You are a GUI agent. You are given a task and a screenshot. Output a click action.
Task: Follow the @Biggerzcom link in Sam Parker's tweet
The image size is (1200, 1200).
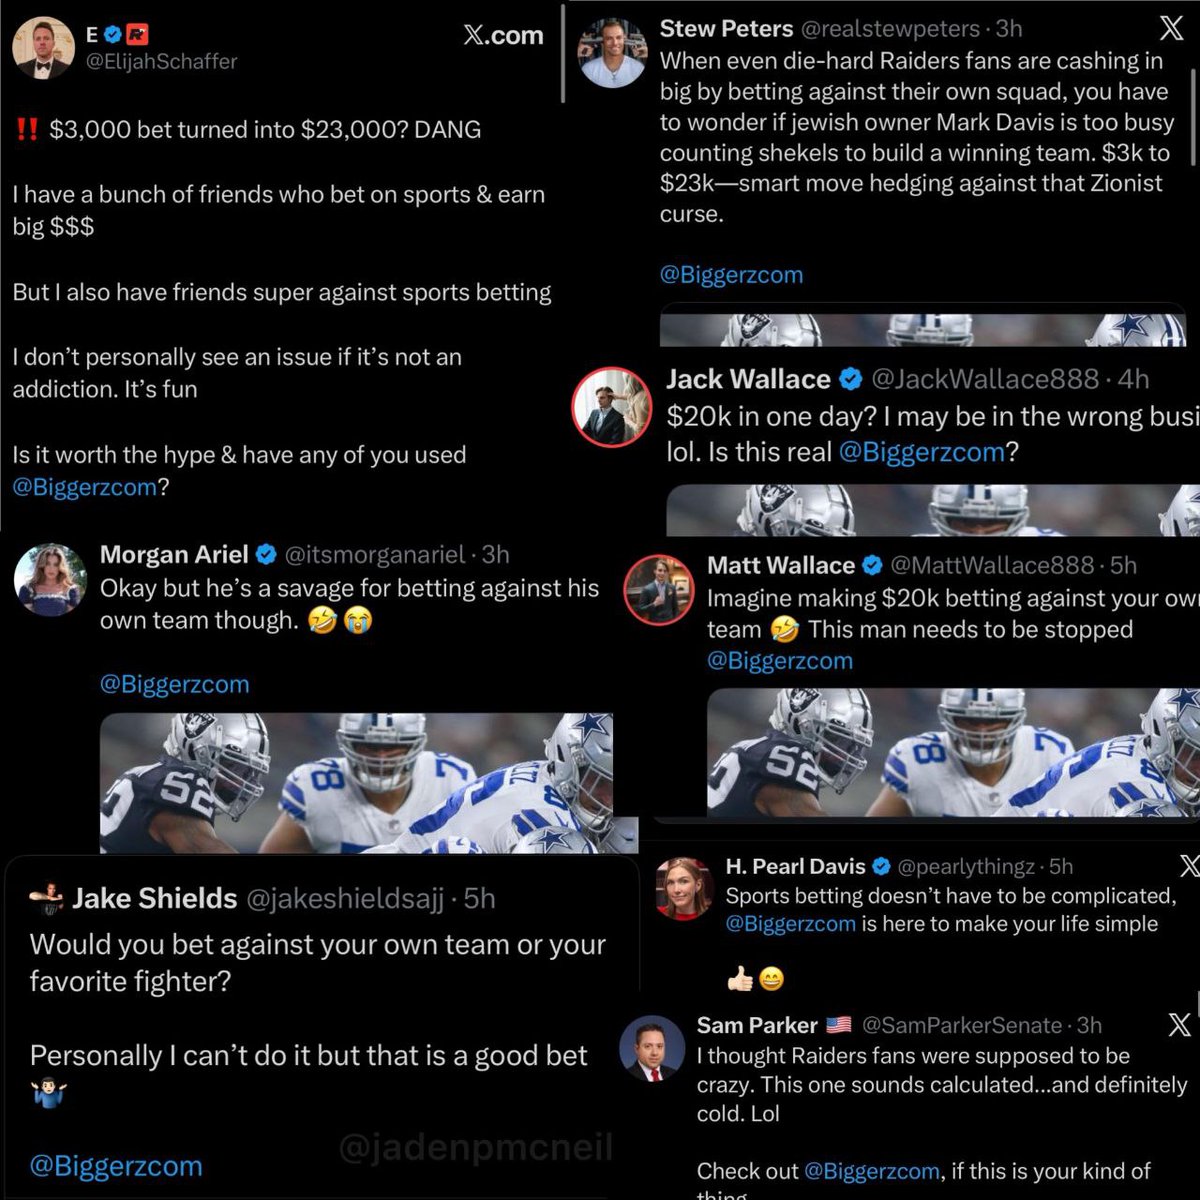pos(871,1171)
